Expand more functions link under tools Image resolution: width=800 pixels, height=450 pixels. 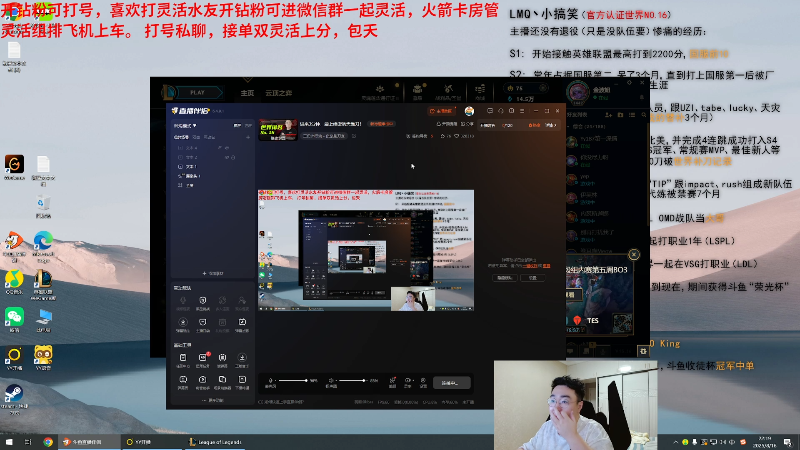[213, 401]
